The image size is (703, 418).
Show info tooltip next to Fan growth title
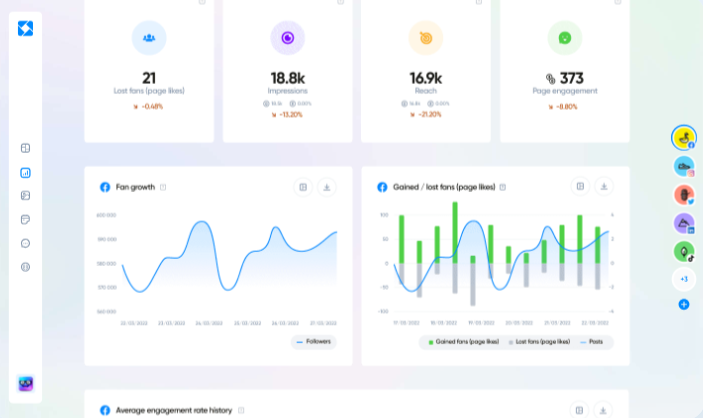(x=163, y=187)
